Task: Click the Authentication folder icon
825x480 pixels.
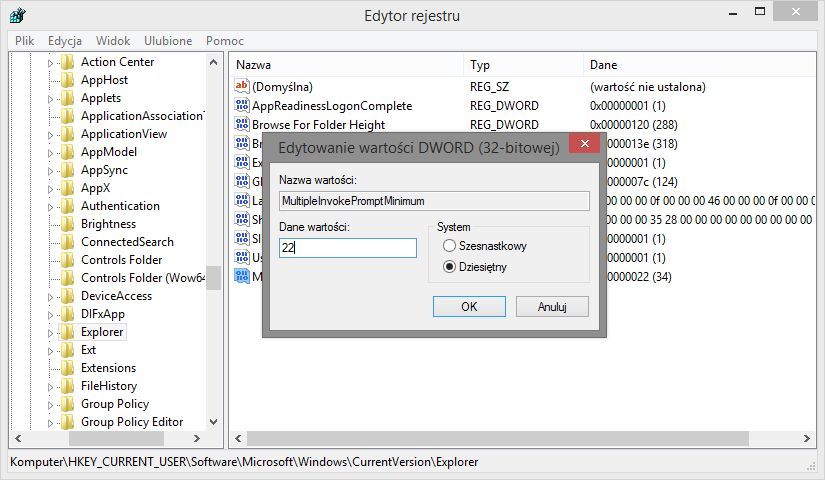Action: click(x=67, y=206)
